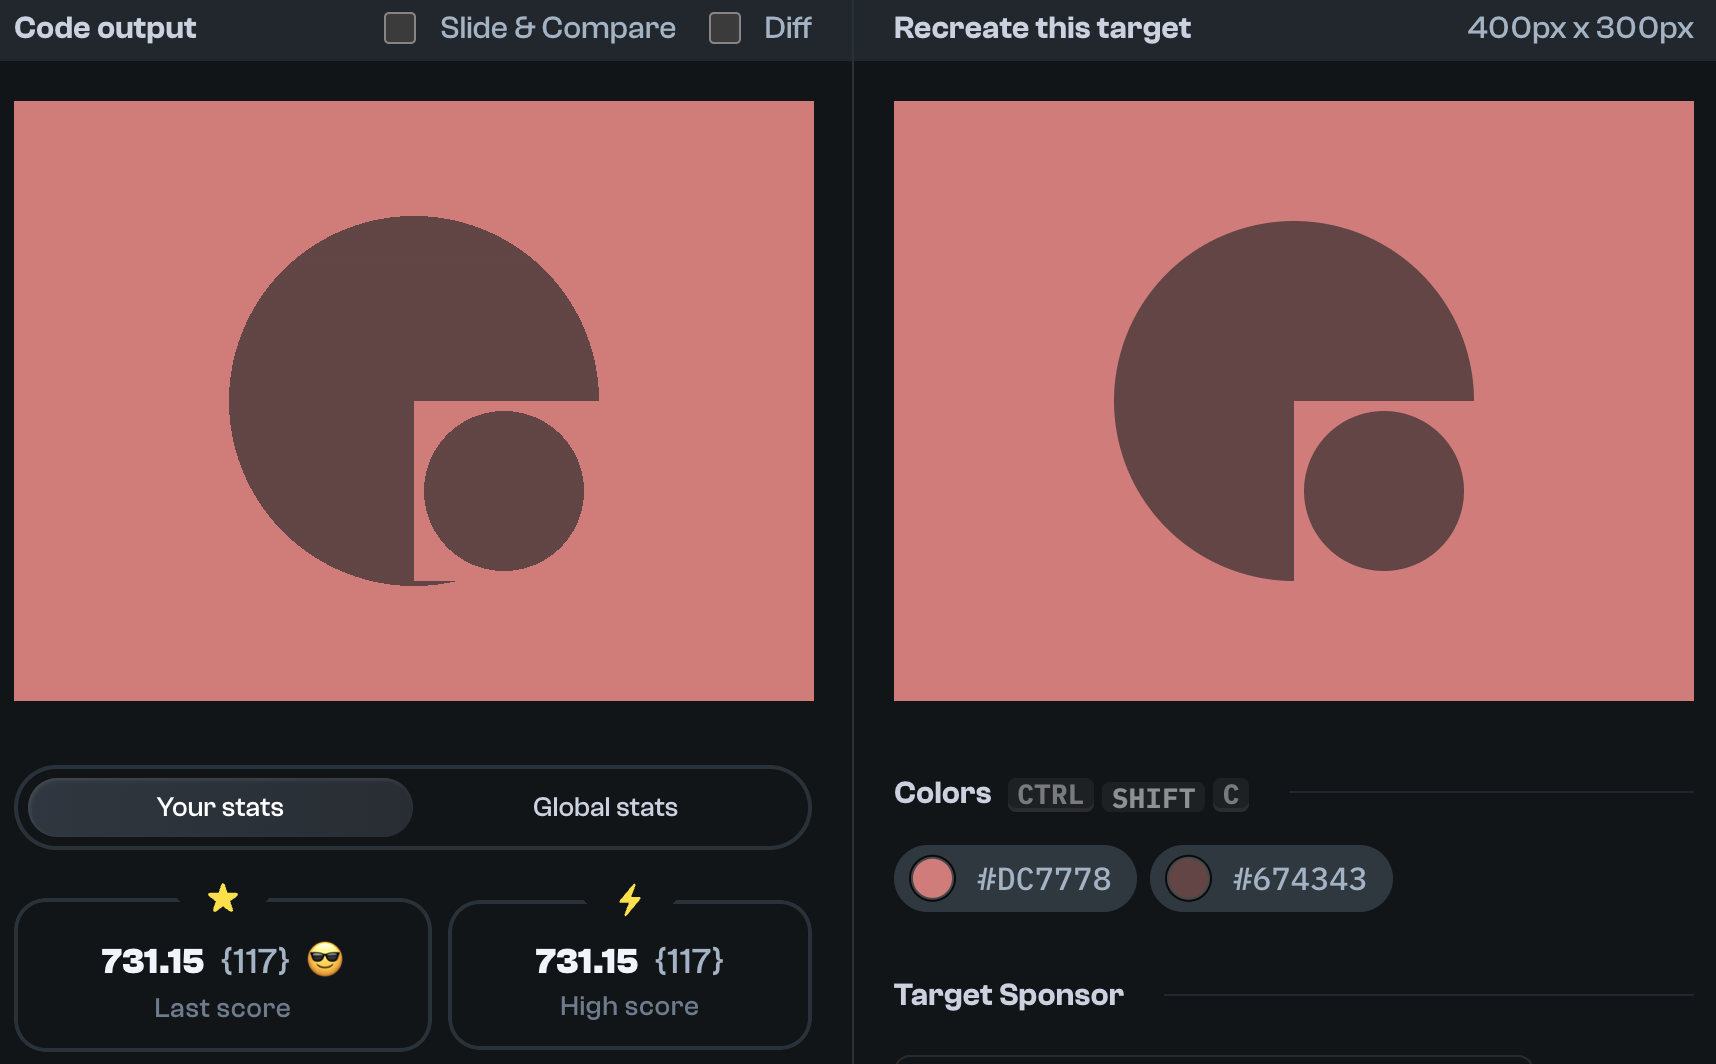Switch to the Global stats tab
1716x1064 pixels.
pyautogui.click(x=605, y=807)
